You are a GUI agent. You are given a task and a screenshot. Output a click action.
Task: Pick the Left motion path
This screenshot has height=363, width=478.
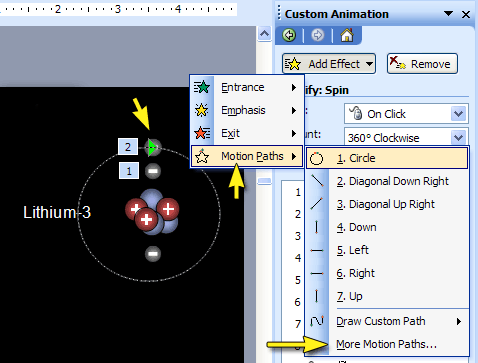coord(387,250)
